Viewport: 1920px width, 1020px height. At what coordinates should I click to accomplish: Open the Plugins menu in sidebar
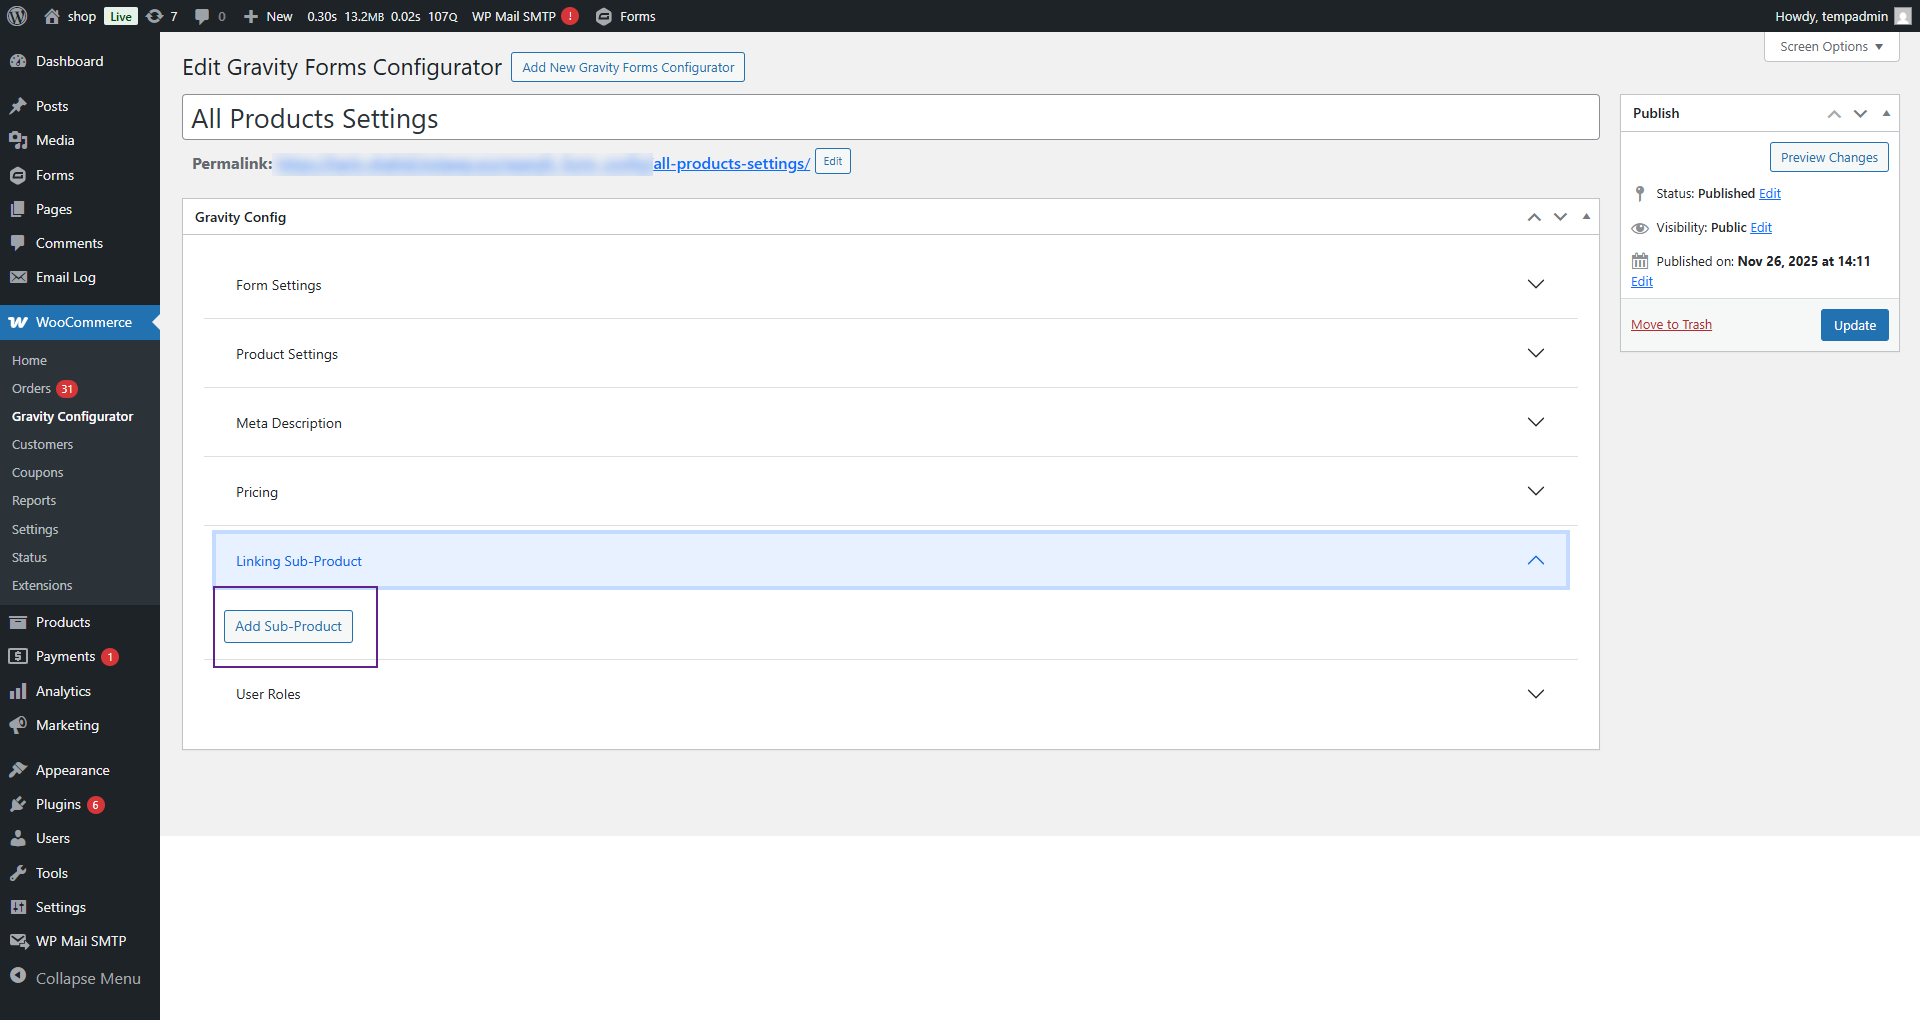pos(58,804)
